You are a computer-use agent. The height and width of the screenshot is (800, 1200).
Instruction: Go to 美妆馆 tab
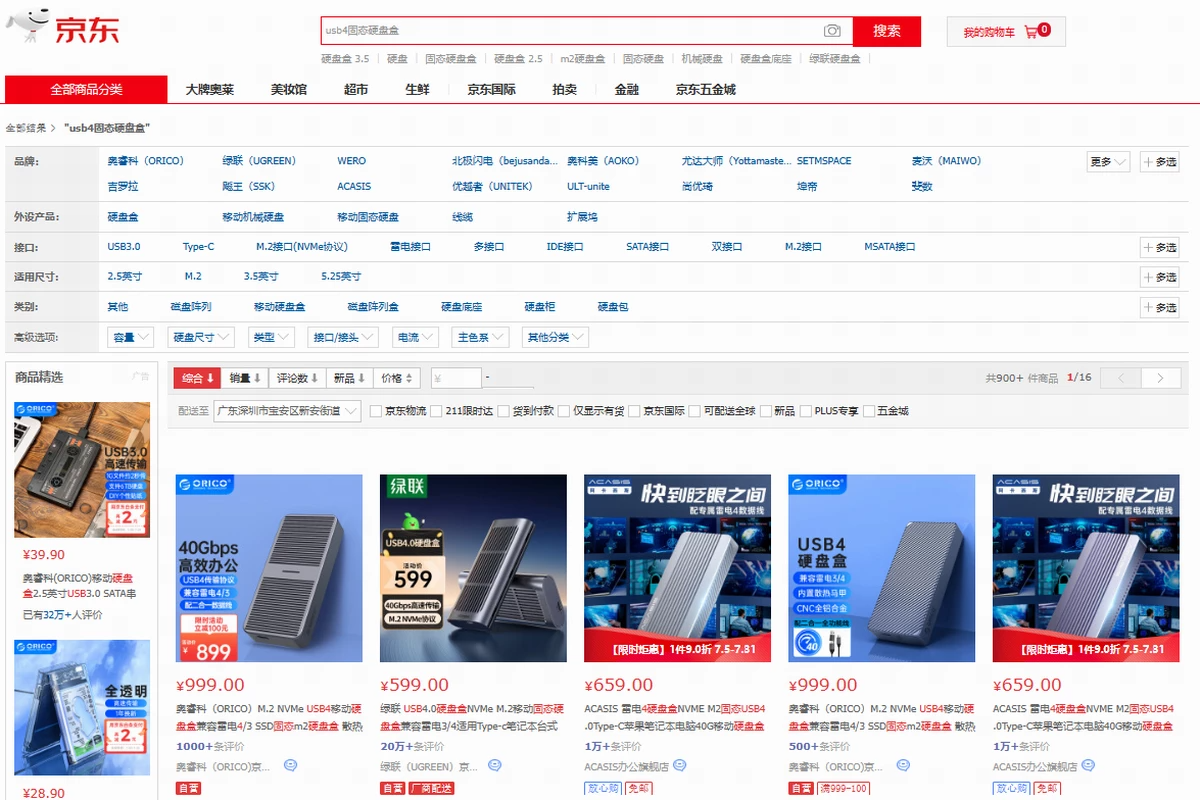(x=289, y=89)
